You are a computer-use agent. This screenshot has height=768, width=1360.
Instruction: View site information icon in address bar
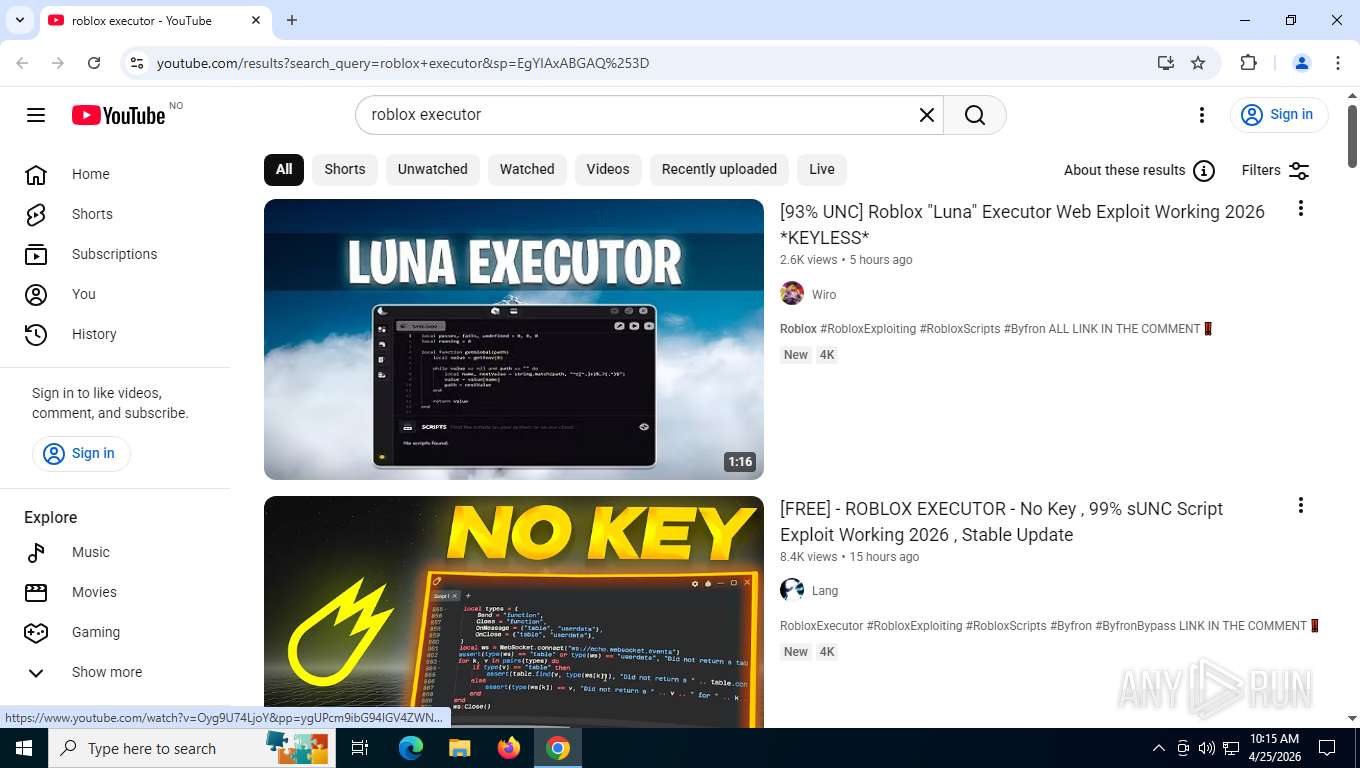[137, 63]
